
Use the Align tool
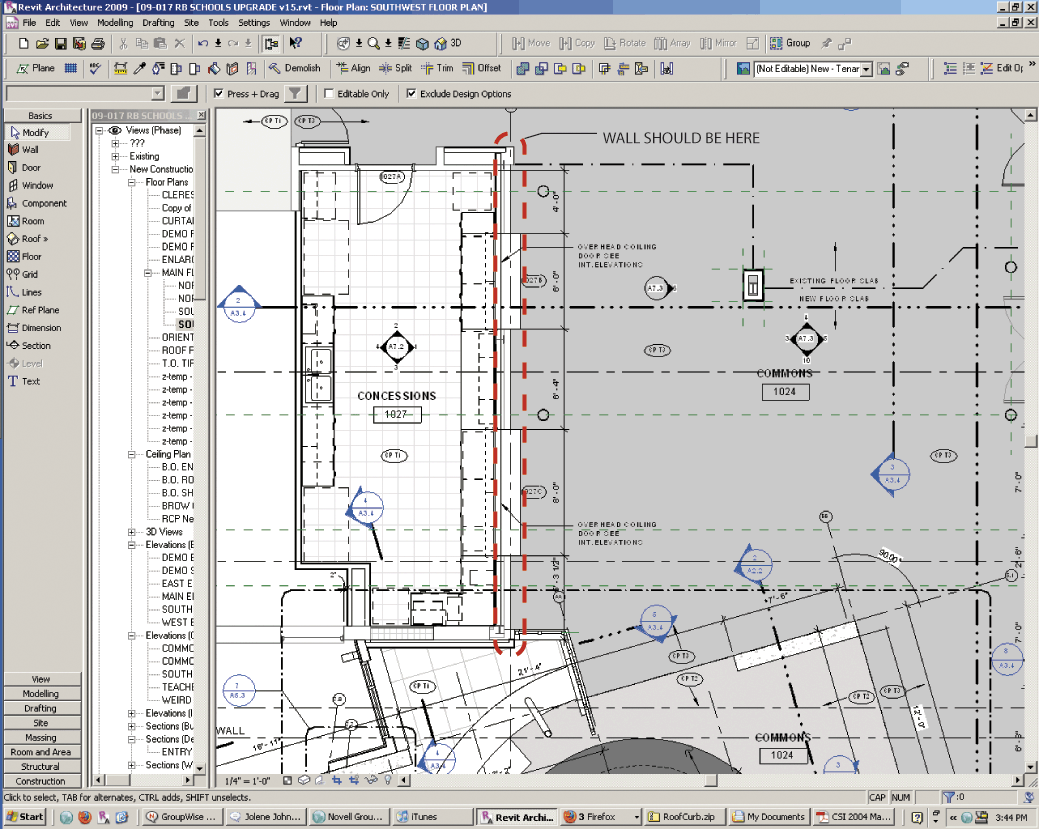tap(352, 69)
